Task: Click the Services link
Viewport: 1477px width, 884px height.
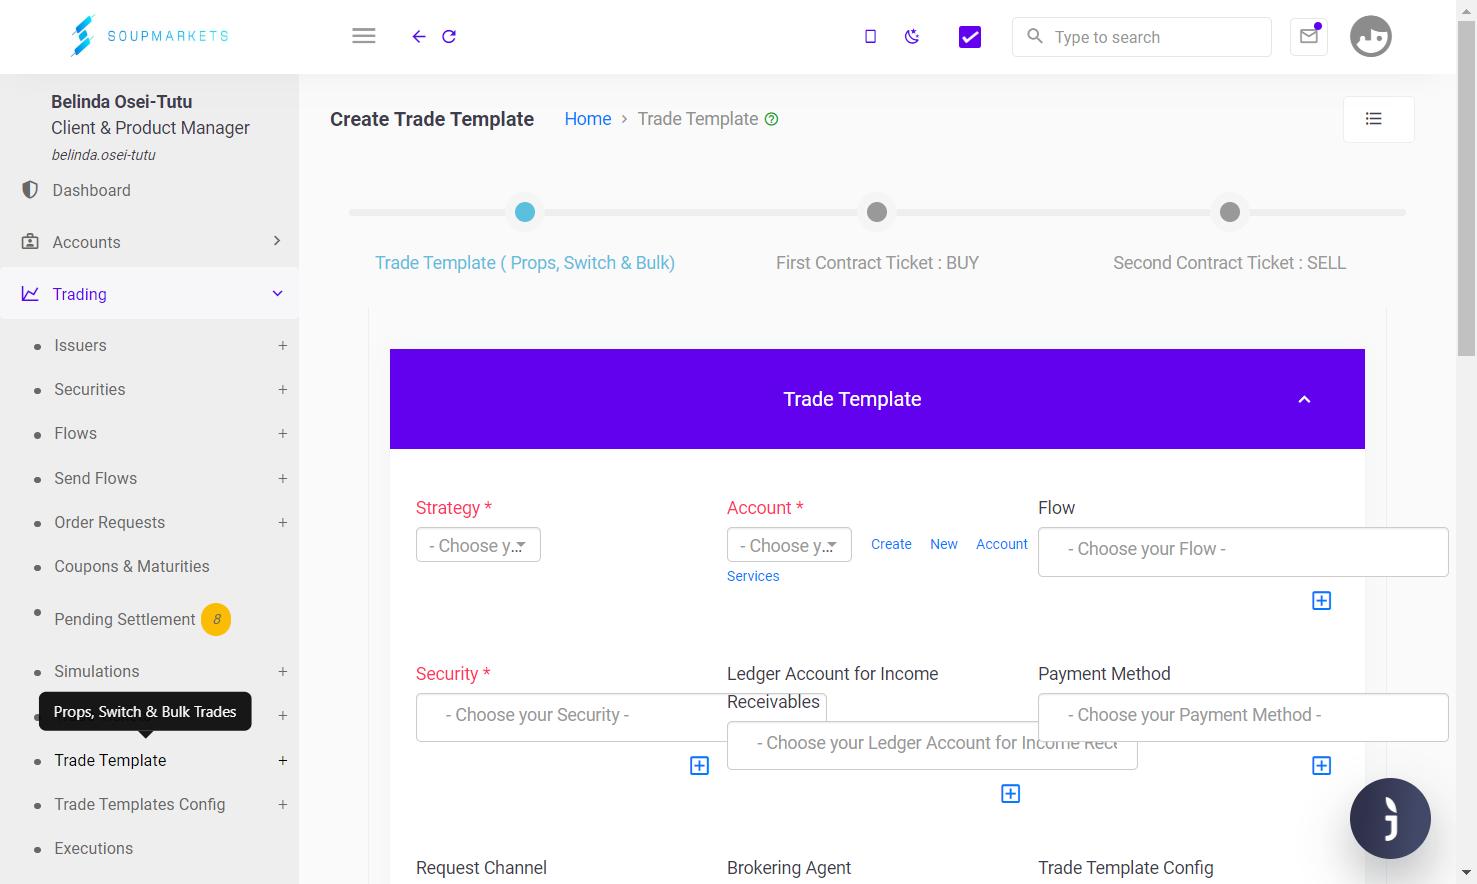Action: [753, 576]
